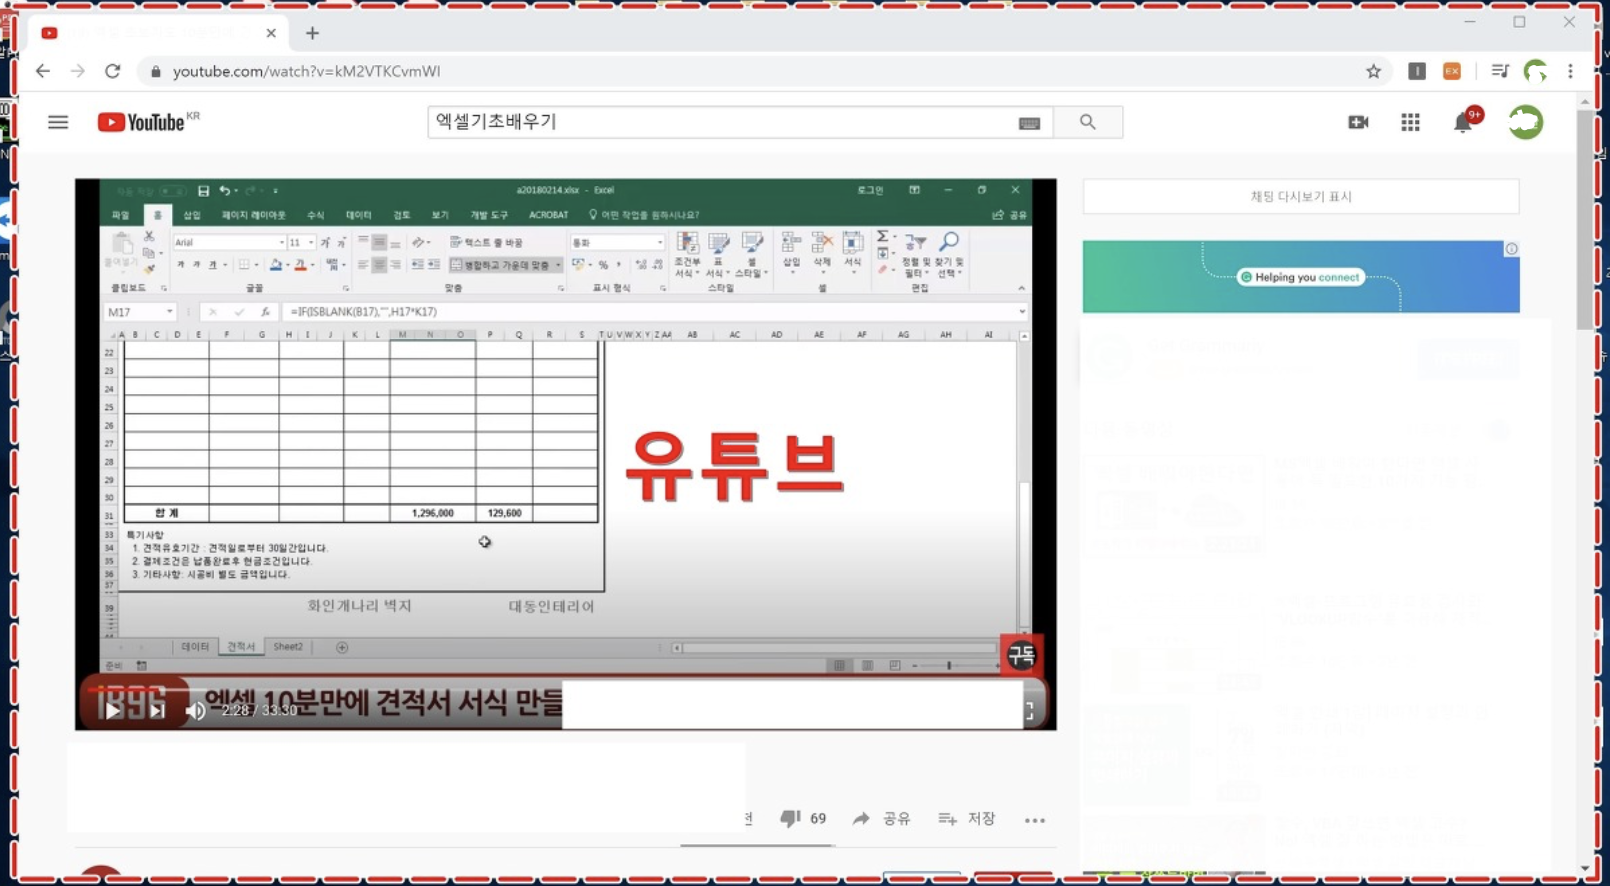Toggle 텍스트 줄 바꿈 wrap text
This screenshot has width=1610, height=886.
487,242
